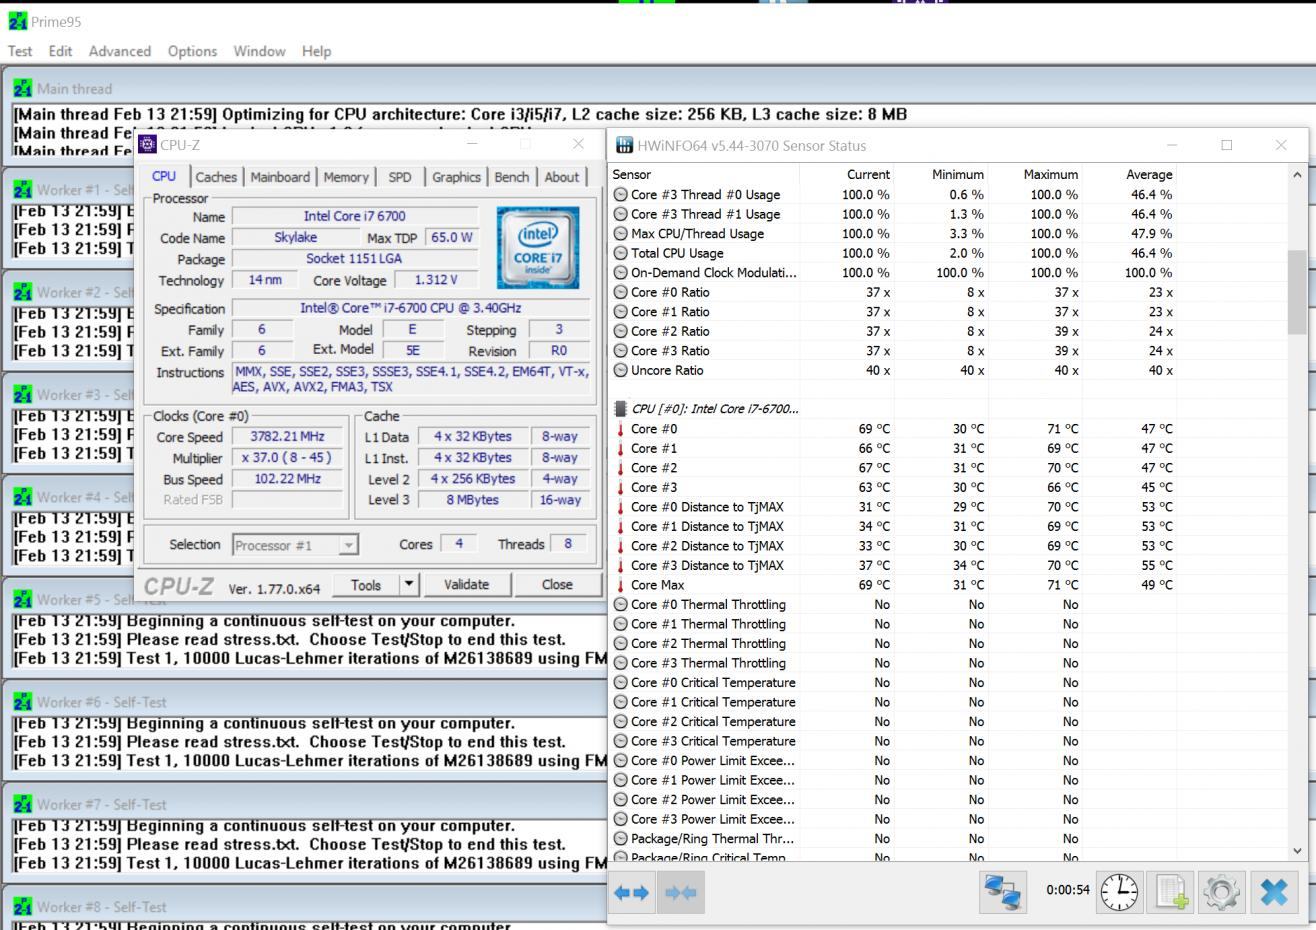The width and height of the screenshot is (1316, 930).
Task: Switch to the Graphics tab in CPU-Z
Action: click(456, 177)
